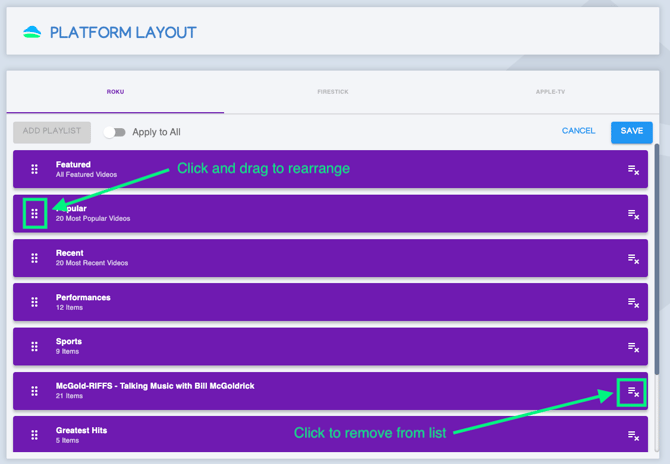Remove Popular playlist from the list

(633, 214)
